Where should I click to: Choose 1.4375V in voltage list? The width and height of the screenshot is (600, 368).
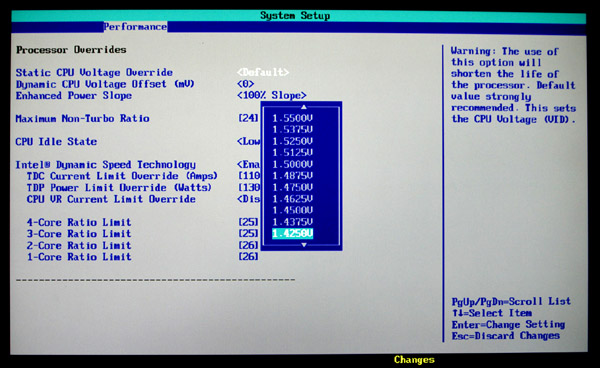point(292,222)
